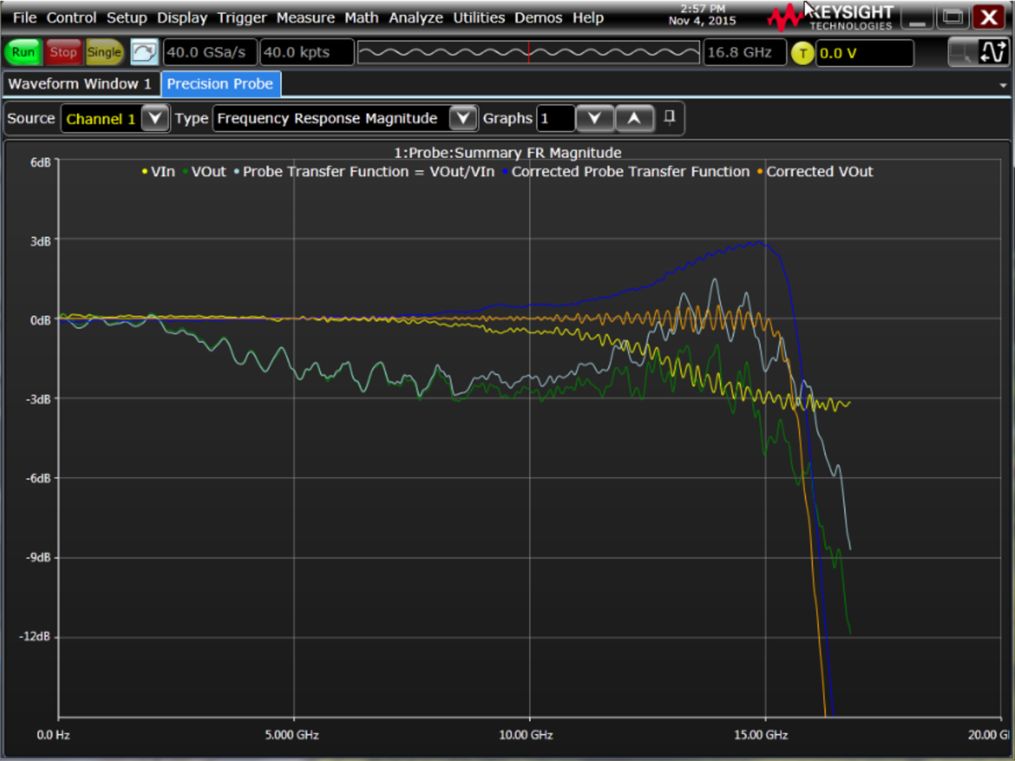The width and height of the screenshot is (1015, 761).
Task: Click the Single acquisition button
Action: pos(103,52)
